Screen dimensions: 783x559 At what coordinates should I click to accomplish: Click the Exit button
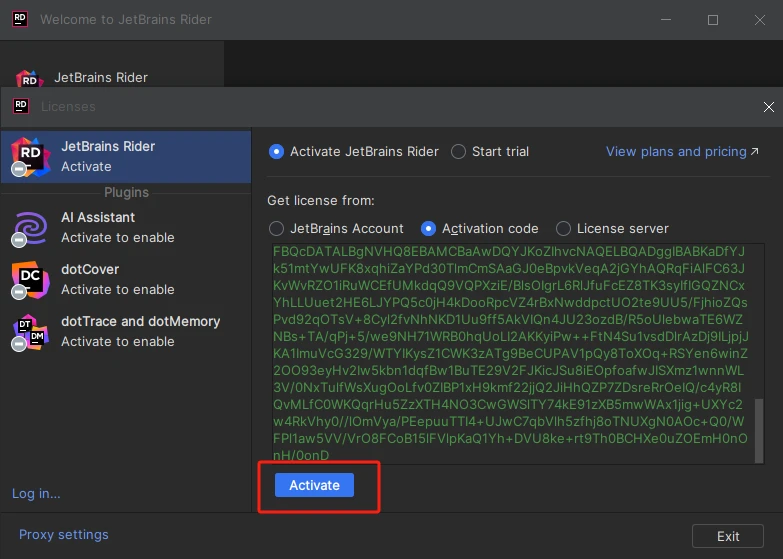728,536
